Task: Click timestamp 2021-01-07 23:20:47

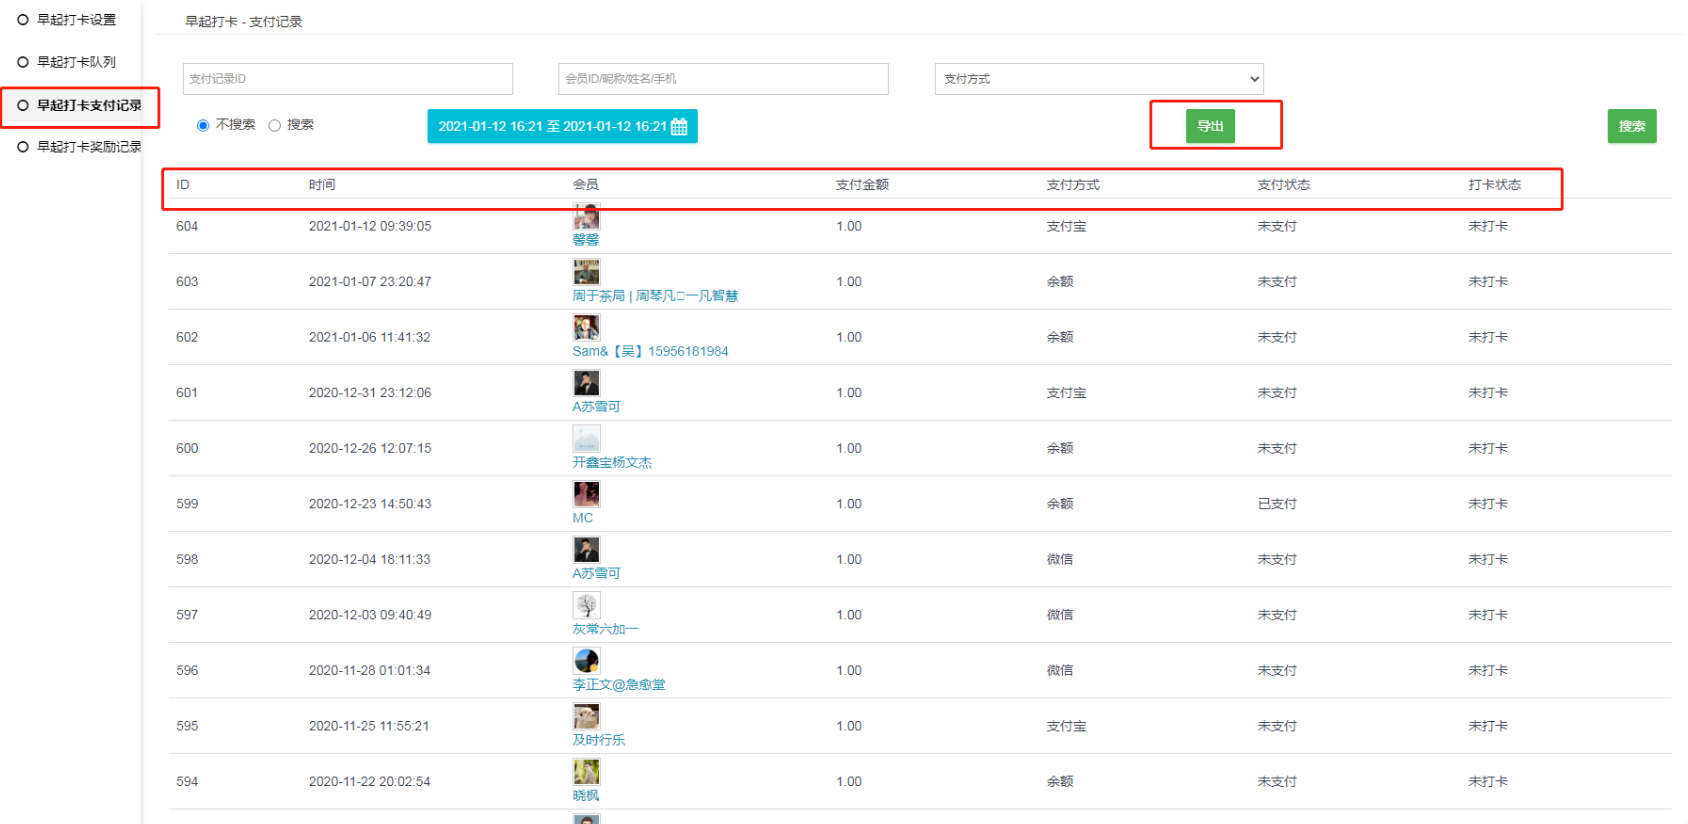Action: click(x=370, y=282)
